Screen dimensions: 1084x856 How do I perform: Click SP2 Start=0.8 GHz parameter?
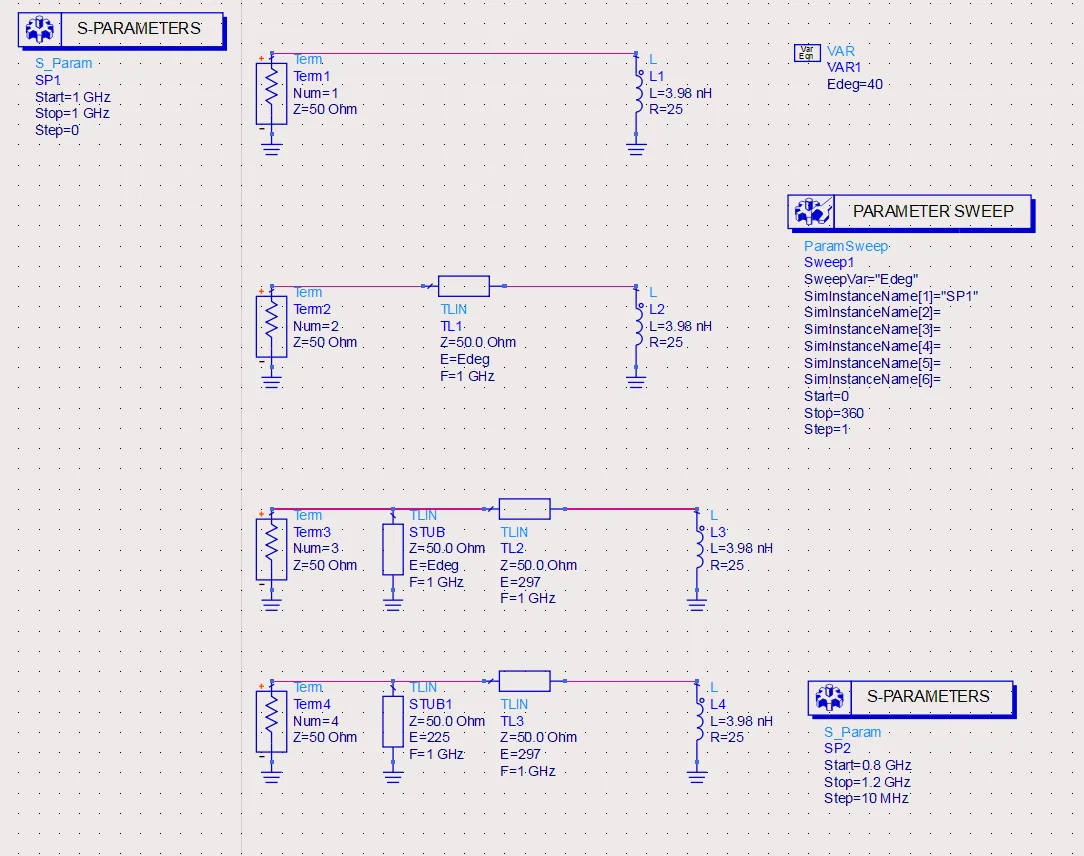[x=867, y=765]
